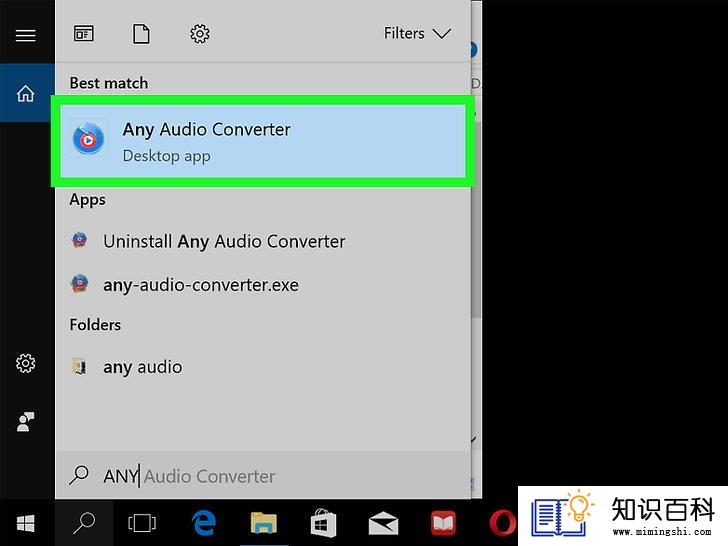Click the any-audio-converter.exe file icon
This screenshot has width=728, height=546.
click(x=79, y=283)
